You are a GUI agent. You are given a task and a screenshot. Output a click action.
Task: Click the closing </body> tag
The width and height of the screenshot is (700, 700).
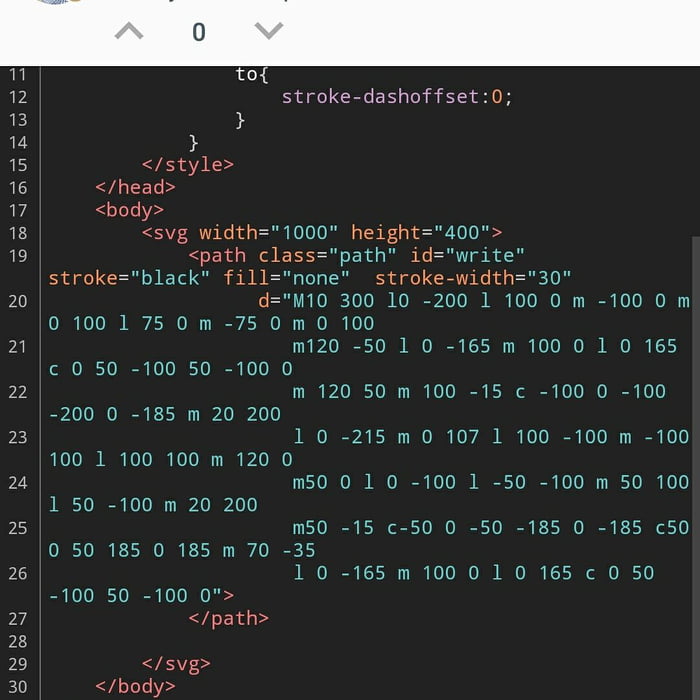point(135,686)
